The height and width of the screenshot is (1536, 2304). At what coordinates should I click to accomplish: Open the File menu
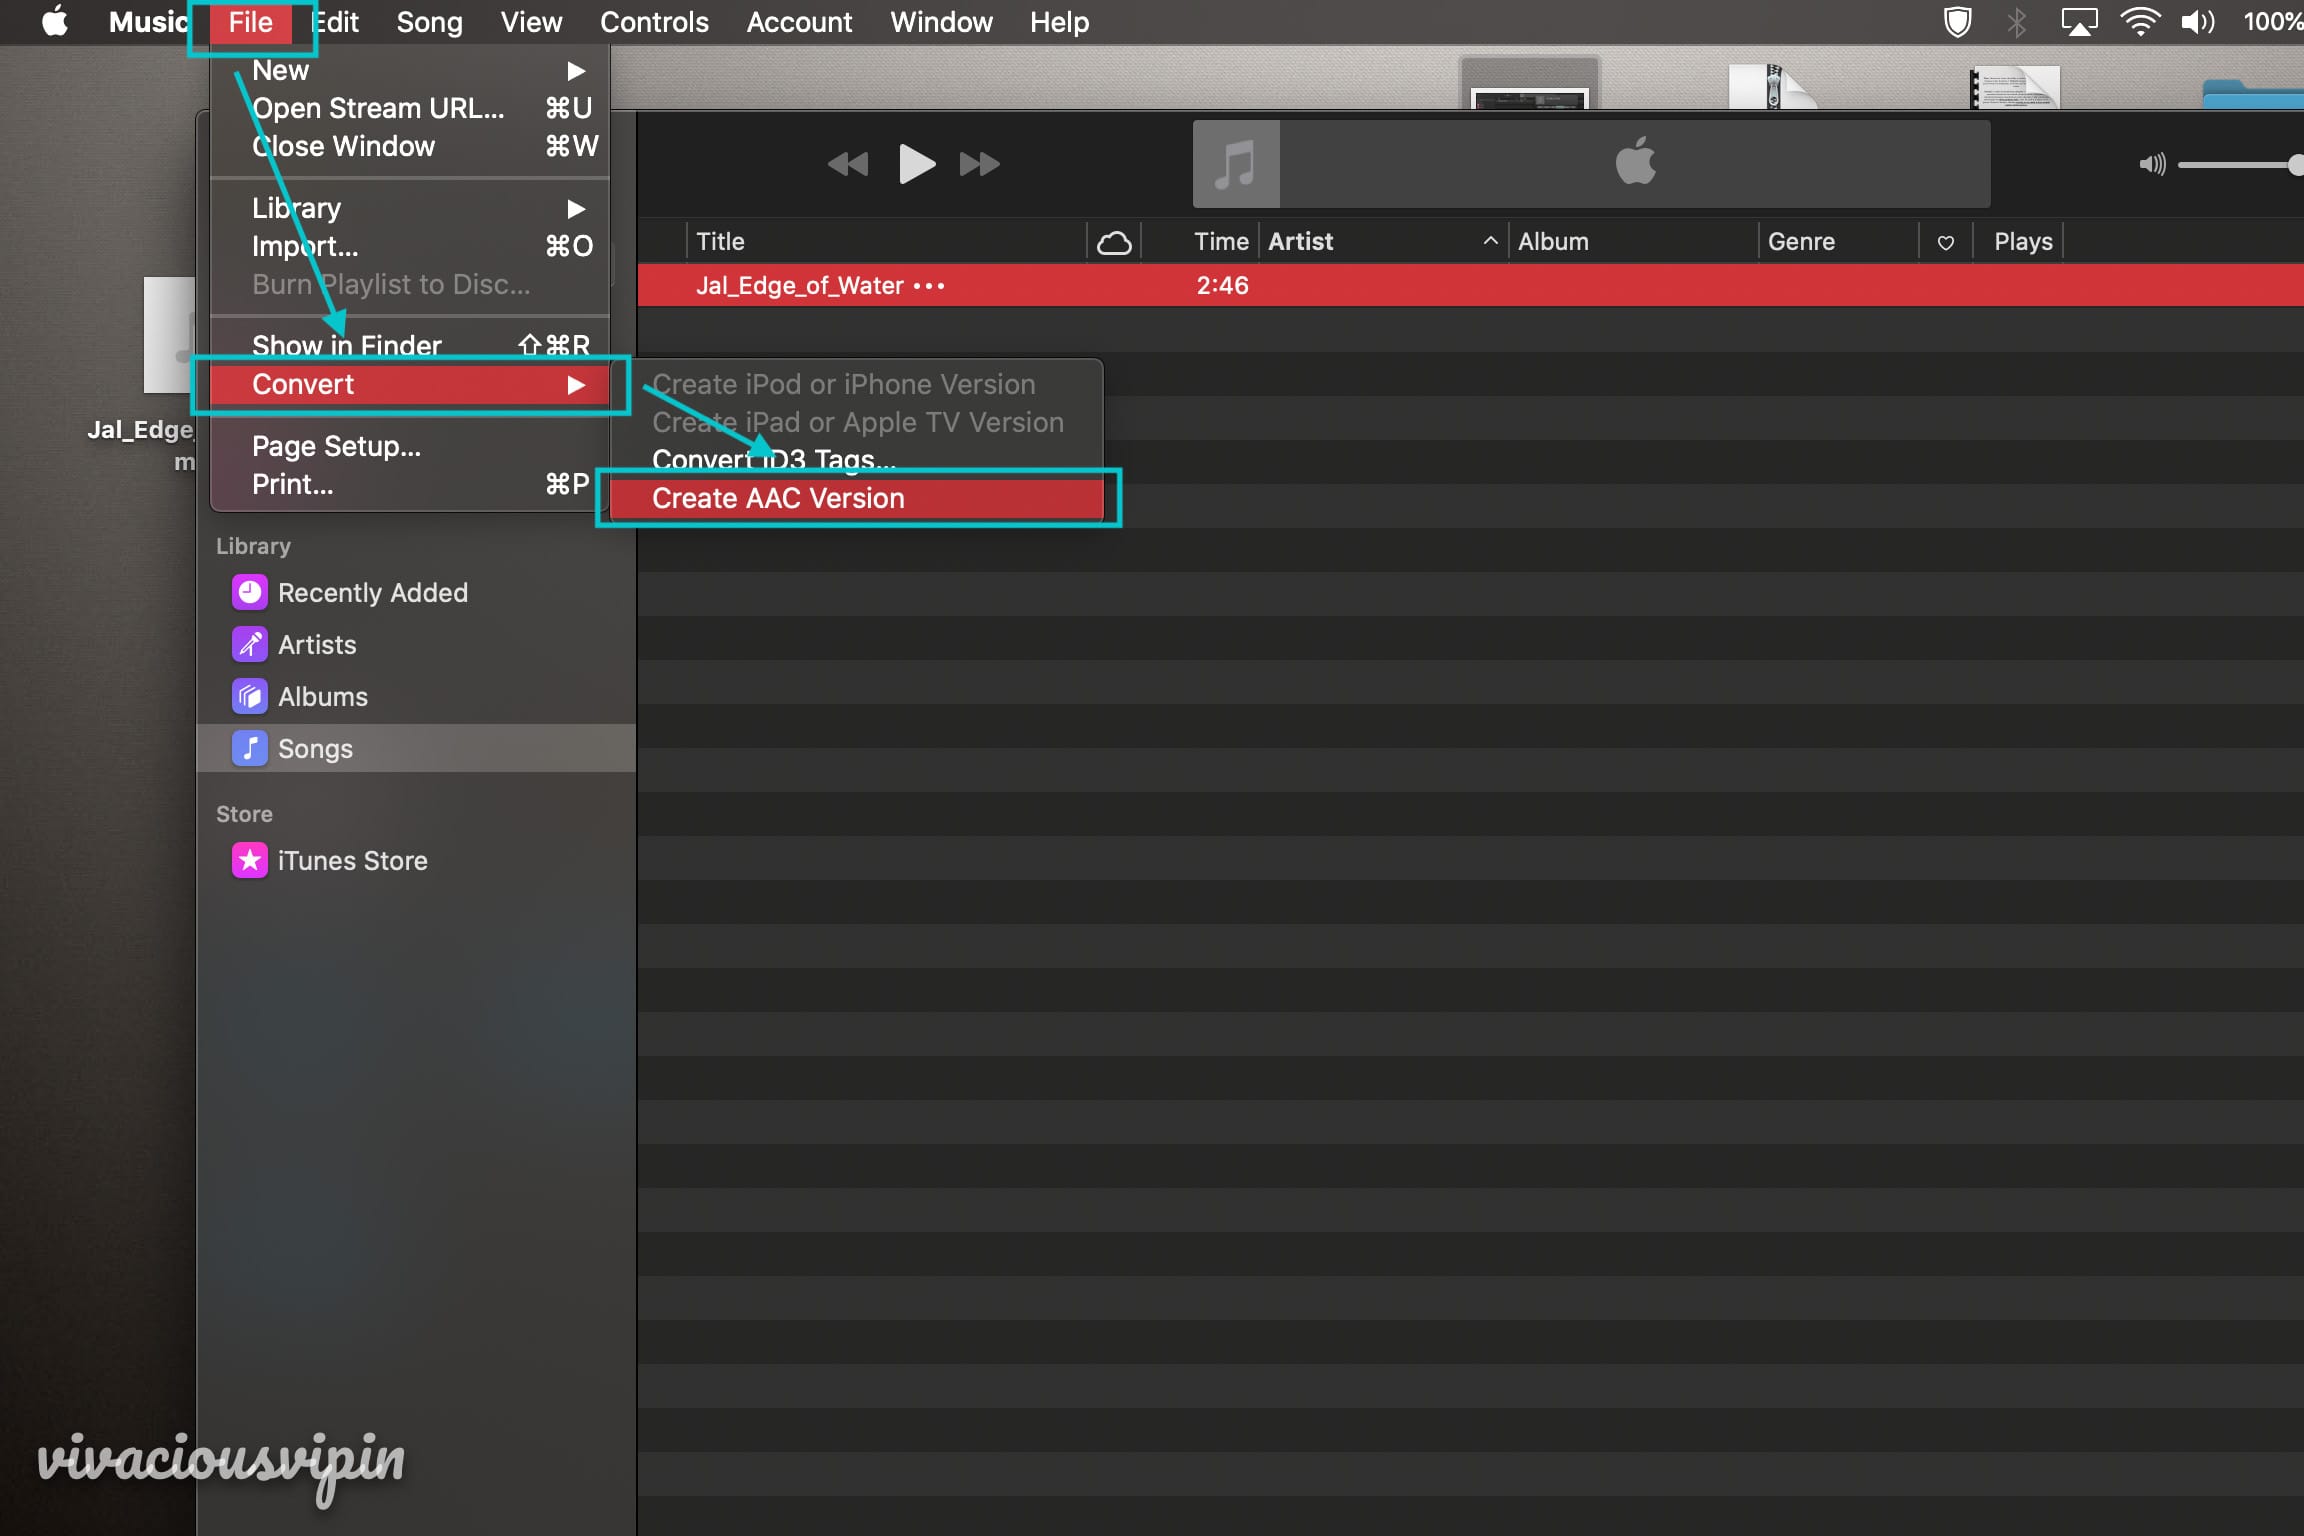(250, 21)
